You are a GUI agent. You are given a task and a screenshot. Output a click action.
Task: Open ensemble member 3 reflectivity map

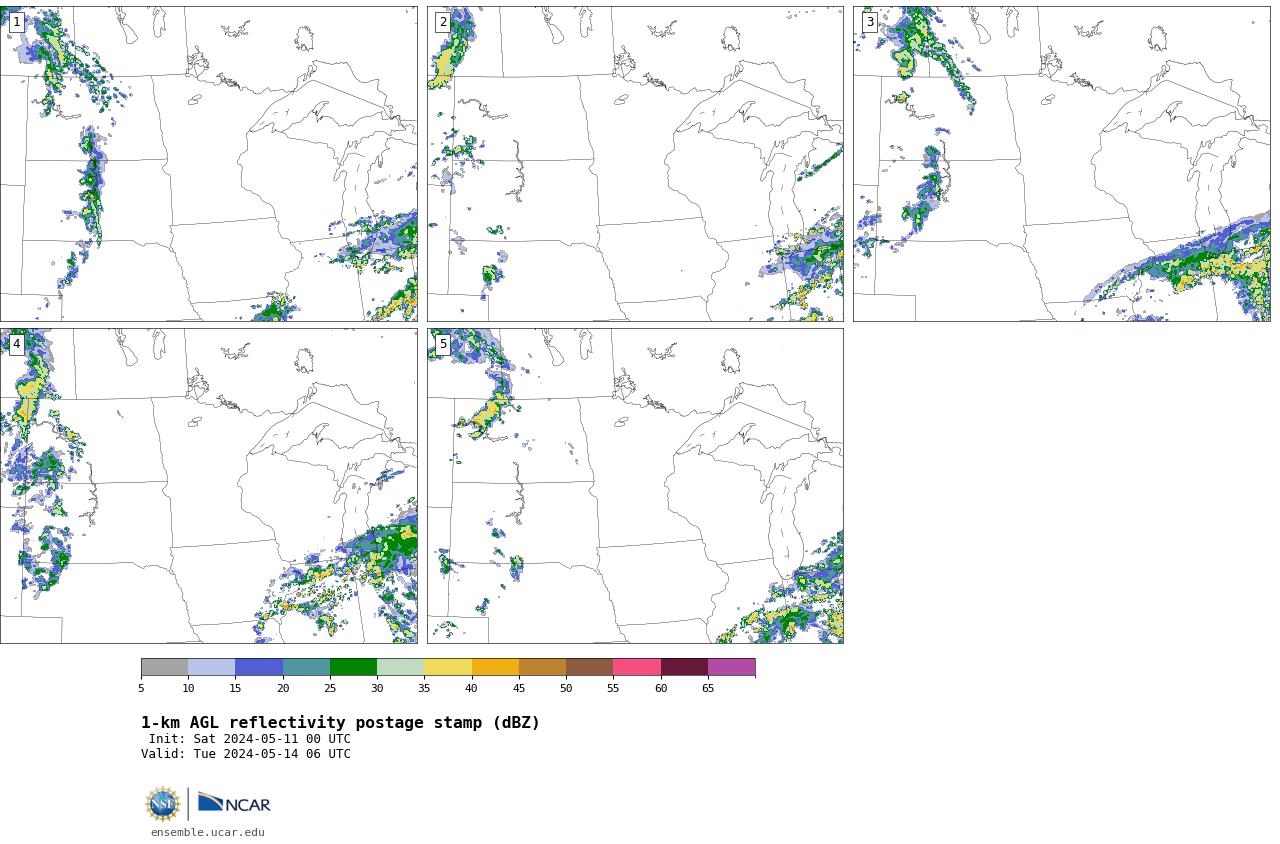click(x=1062, y=164)
